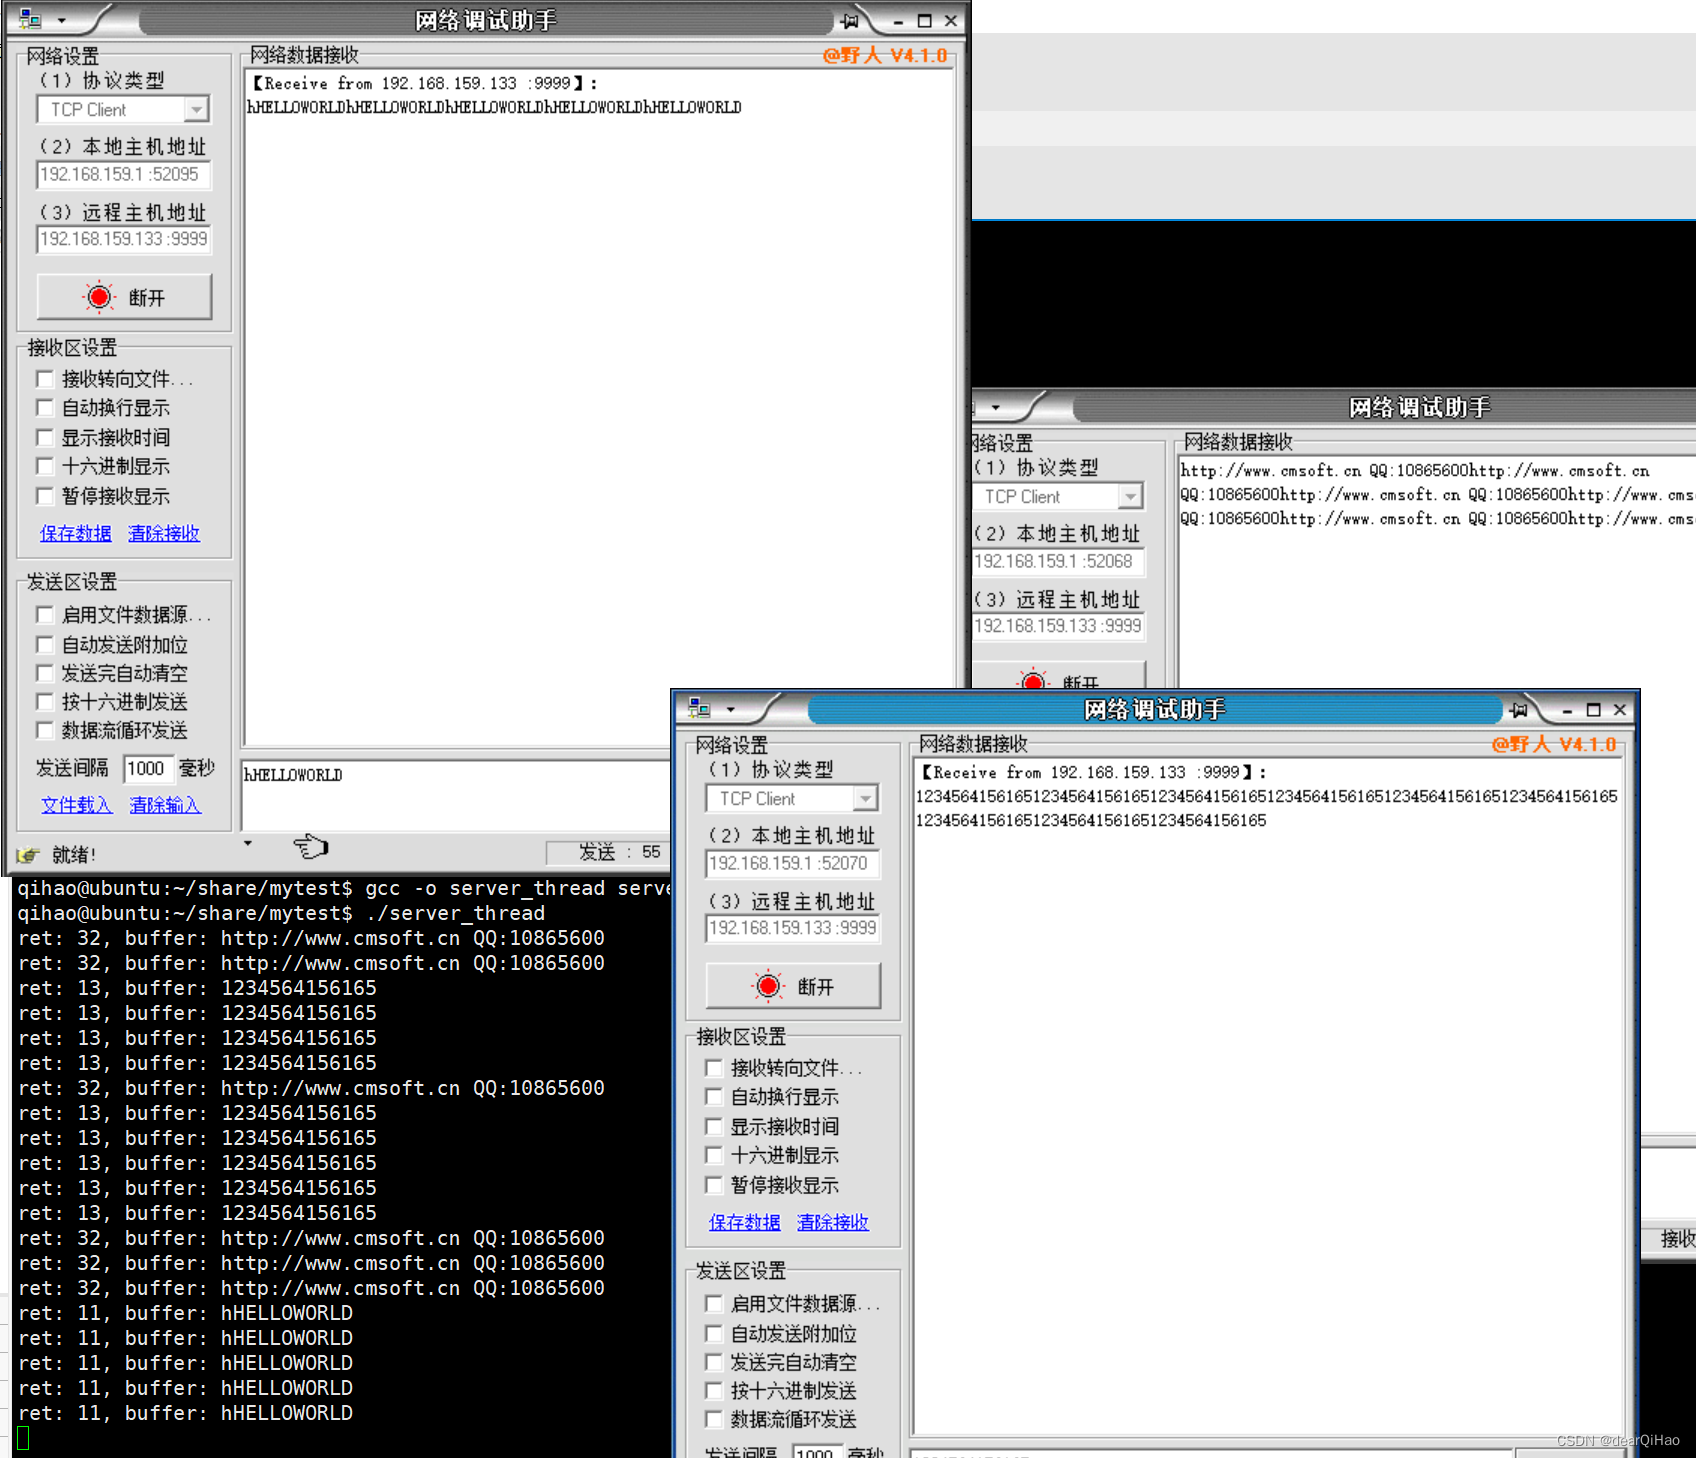Toggle 自动发送附加位 in left window
1696x1458 pixels.
[x=44, y=645]
